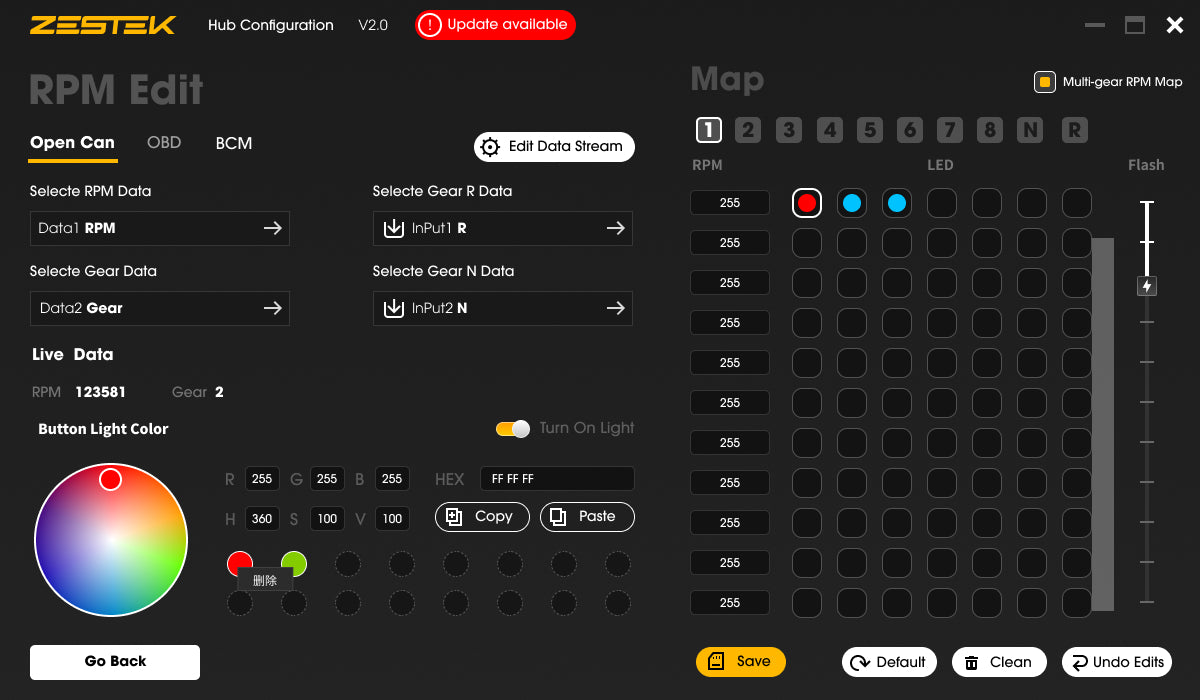
Task: Click the Paste color icon button
Action: coord(587,517)
